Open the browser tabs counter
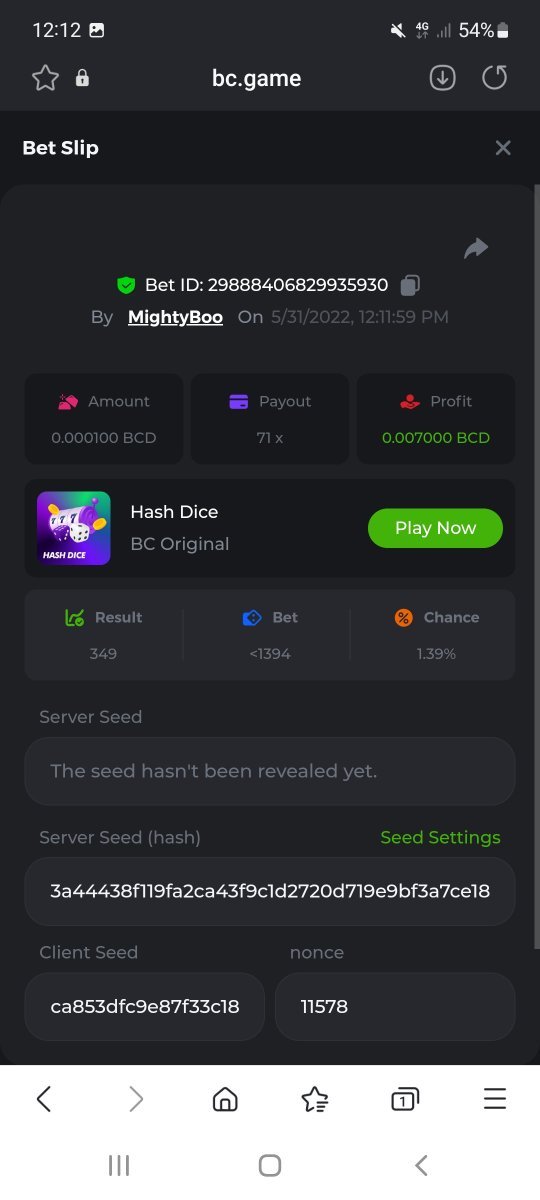540x1200 pixels. point(404,1100)
